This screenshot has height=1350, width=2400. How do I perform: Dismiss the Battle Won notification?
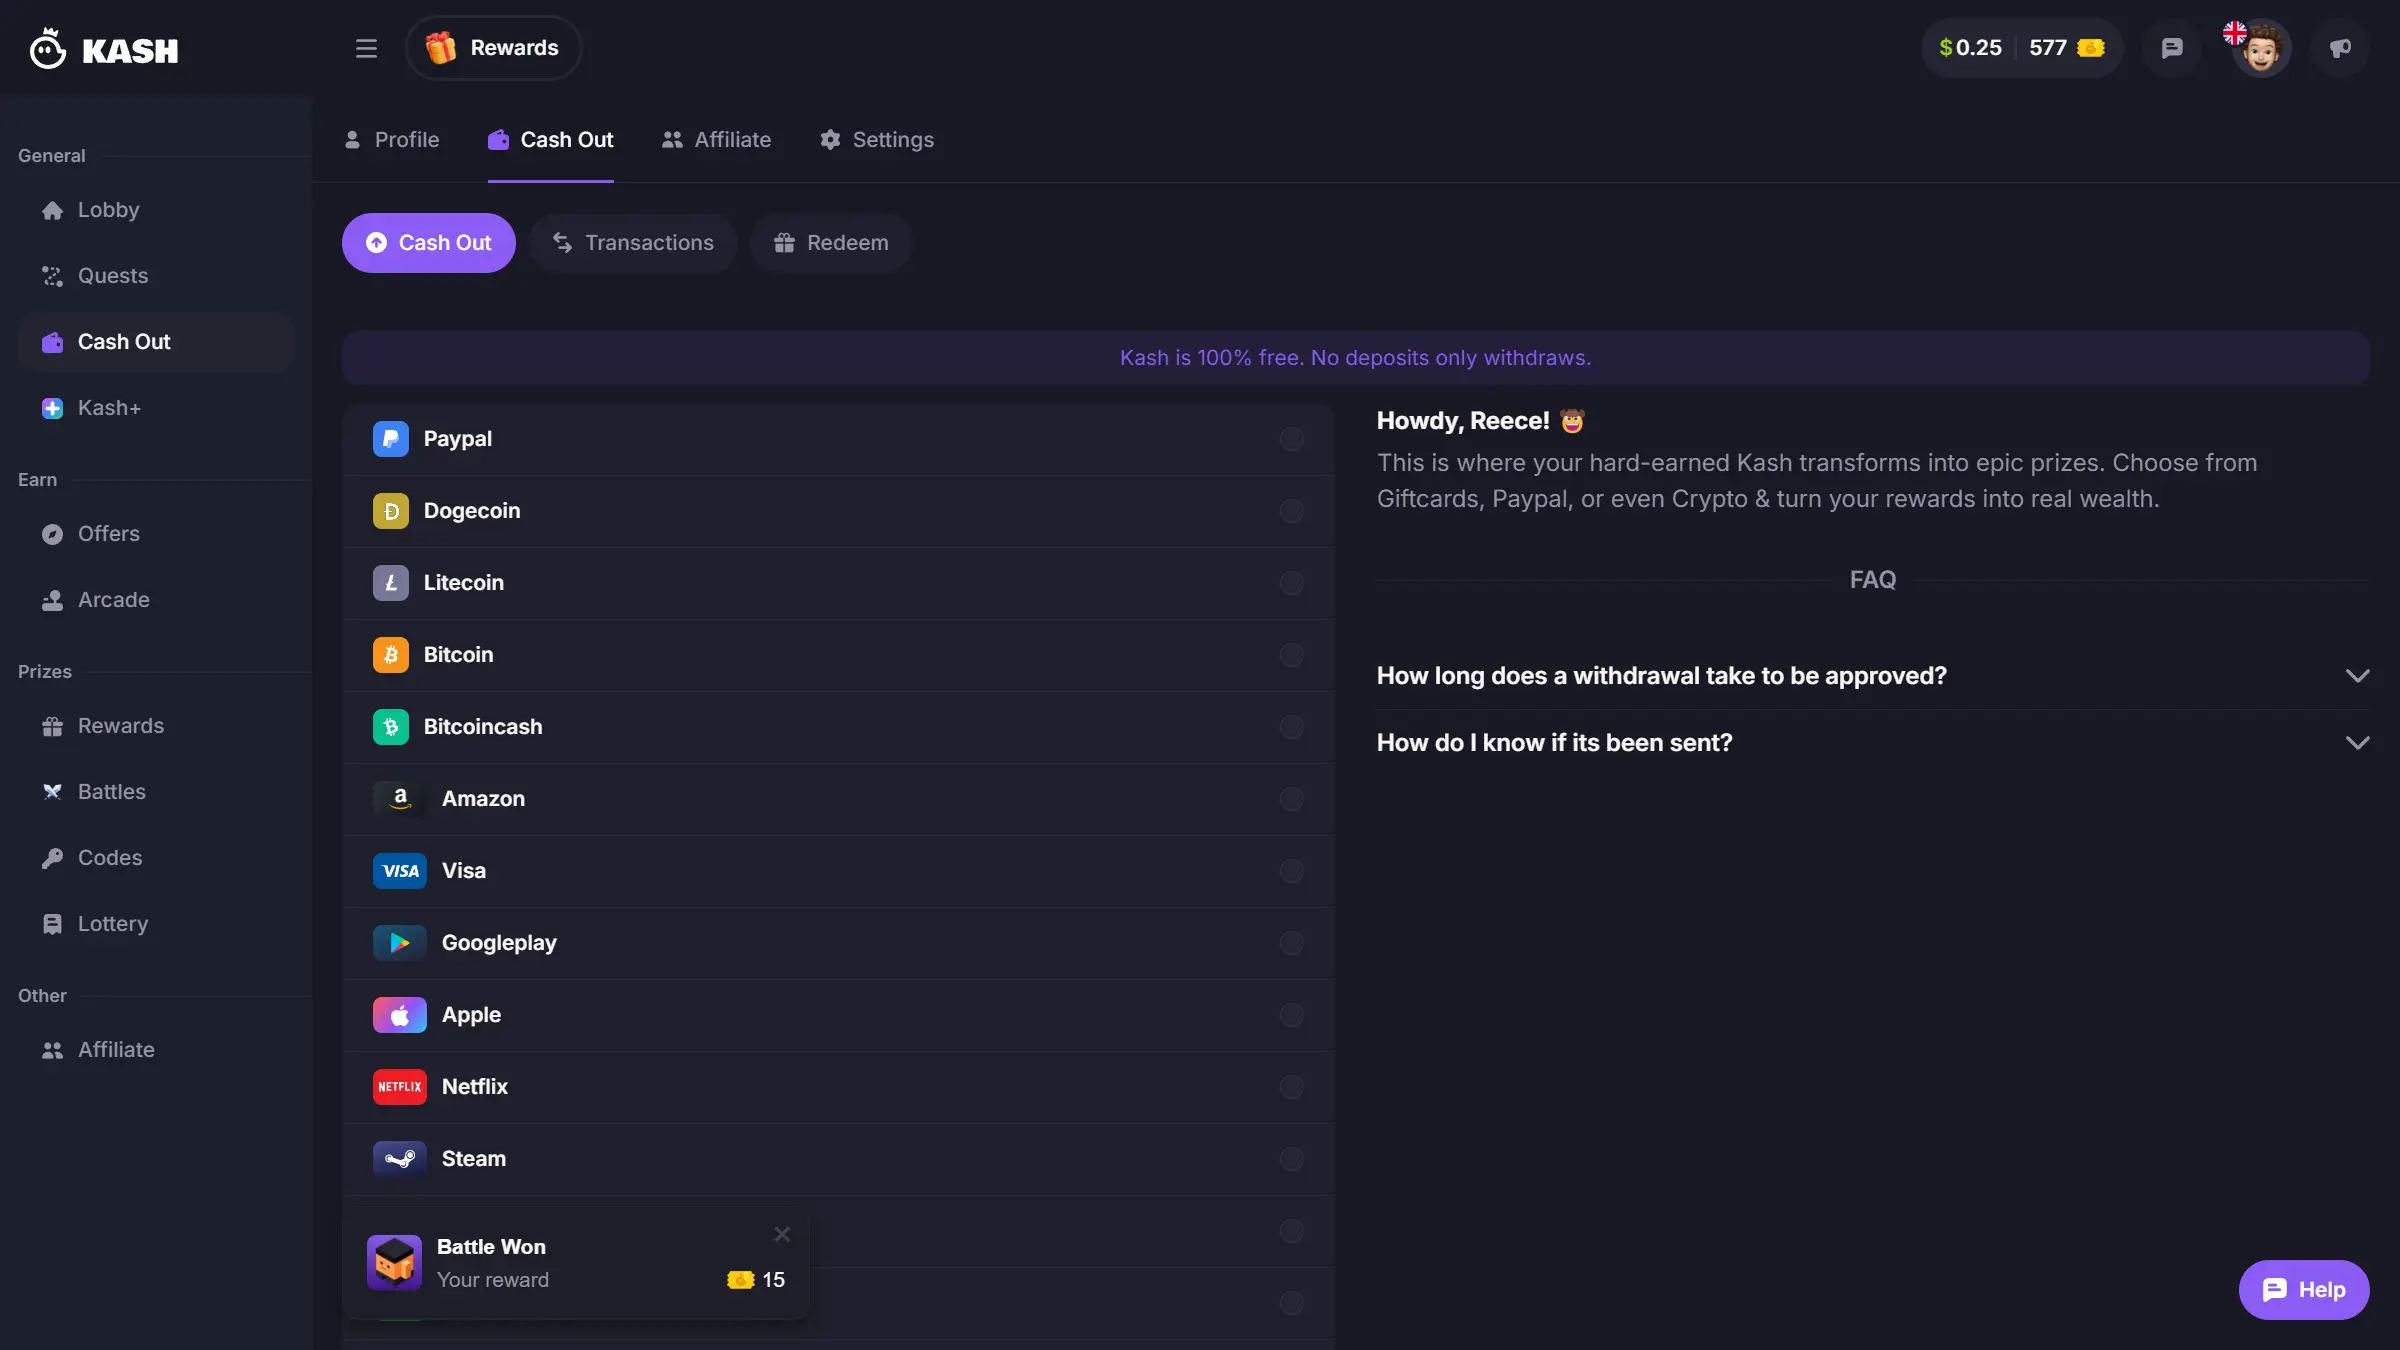(x=782, y=1235)
